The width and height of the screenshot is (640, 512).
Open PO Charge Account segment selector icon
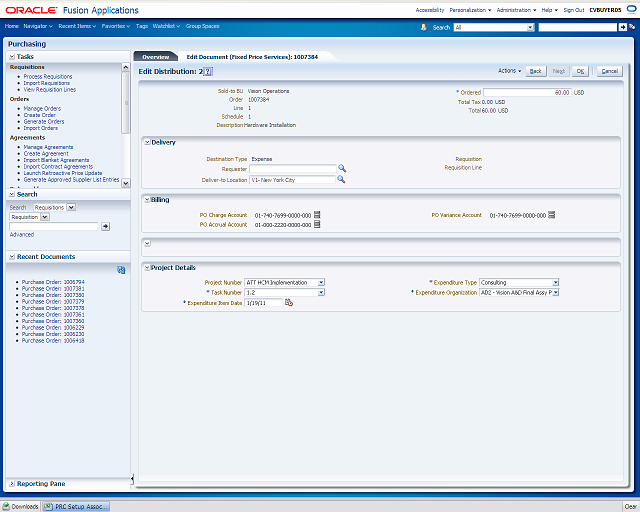[x=317, y=215]
